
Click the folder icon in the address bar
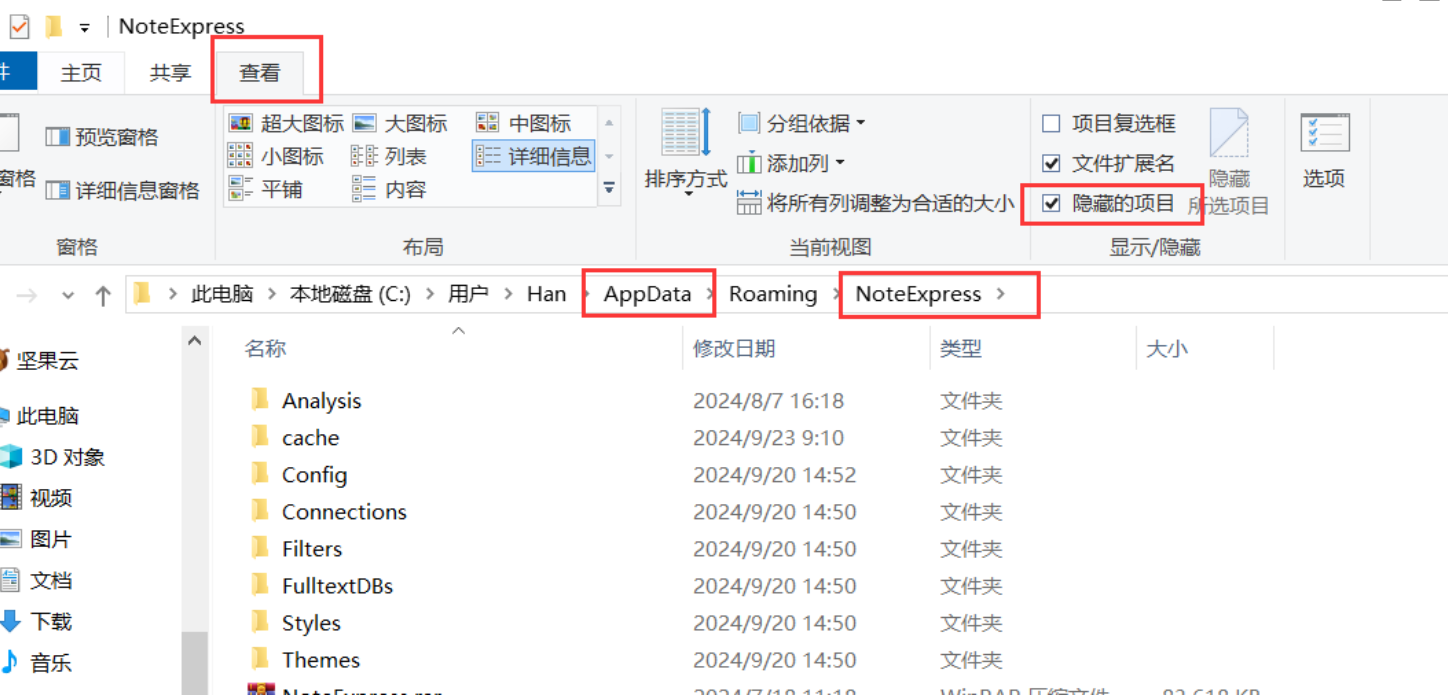(142, 293)
